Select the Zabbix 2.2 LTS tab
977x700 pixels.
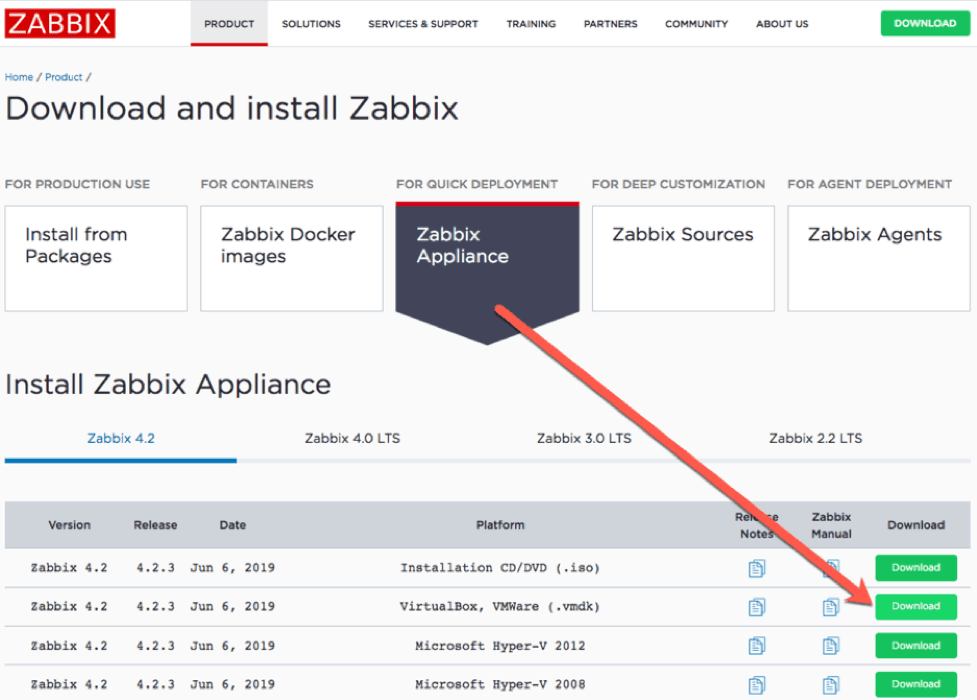click(815, 438)
